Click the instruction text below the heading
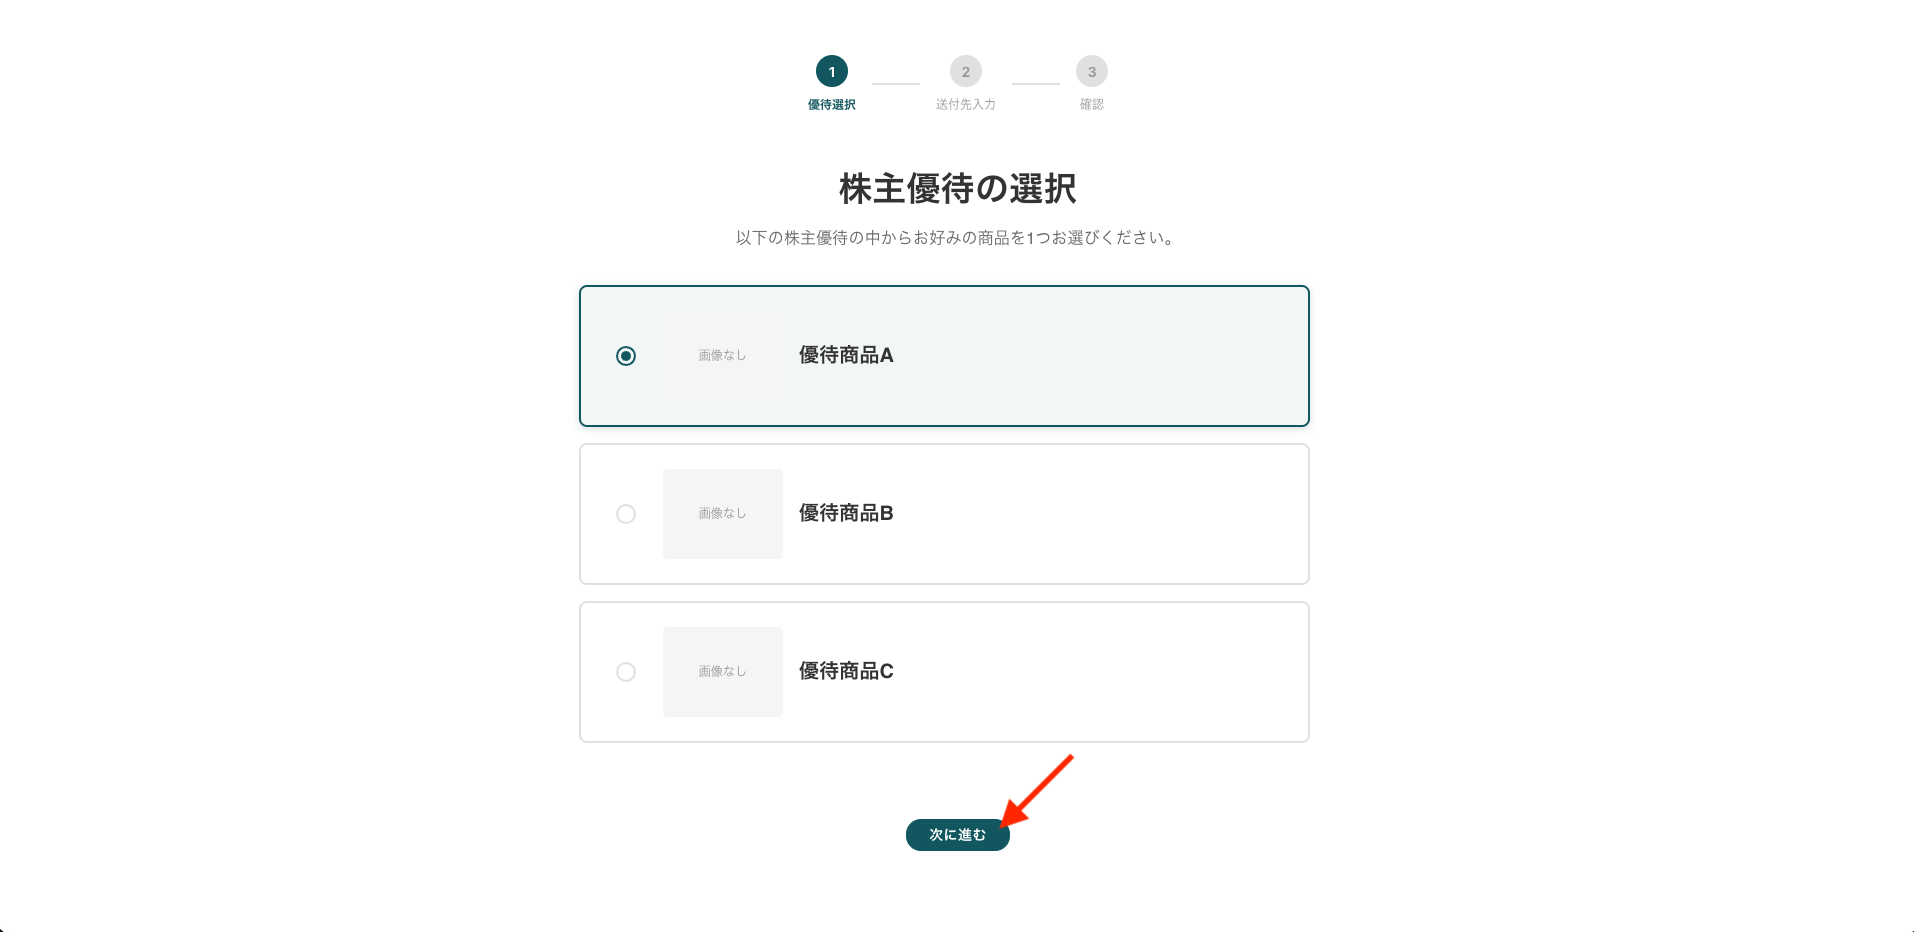This screenshot has width=1914, height=932. click(956, 238)
